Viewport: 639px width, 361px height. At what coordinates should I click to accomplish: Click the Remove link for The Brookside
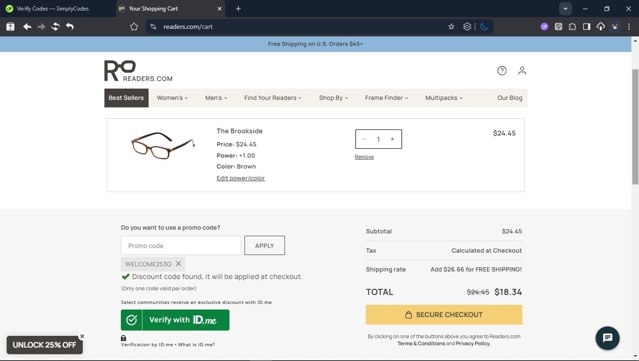(x=364, y=157)
